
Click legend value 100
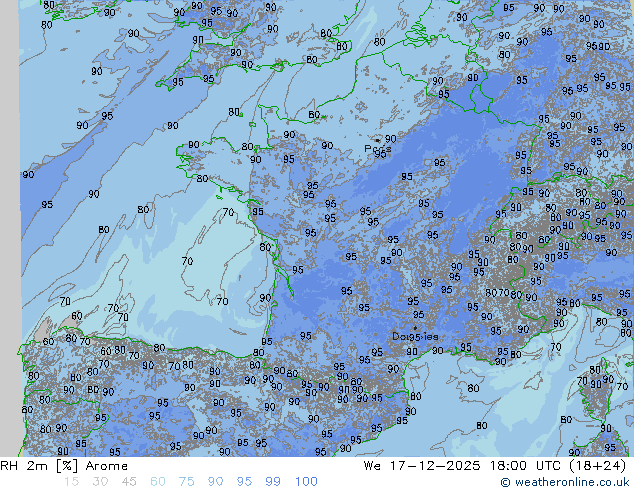(x=306, y=482)
